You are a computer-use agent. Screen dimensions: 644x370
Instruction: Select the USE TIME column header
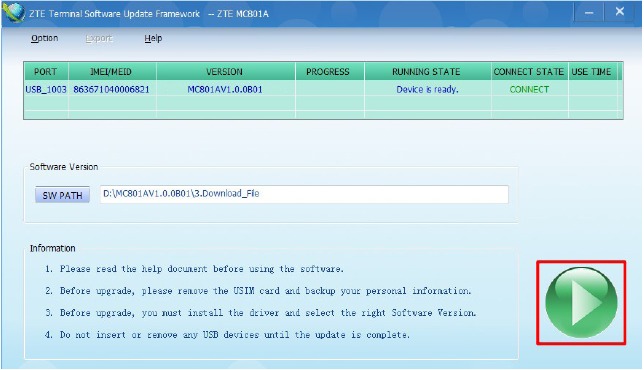pyautogui.click(x=593, y=71)
